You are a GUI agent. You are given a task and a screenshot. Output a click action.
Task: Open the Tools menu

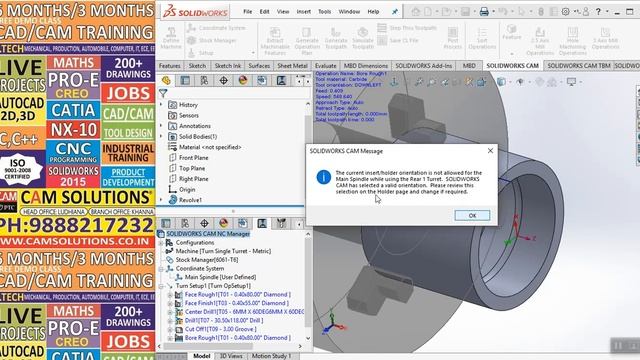tap(324, 11)
